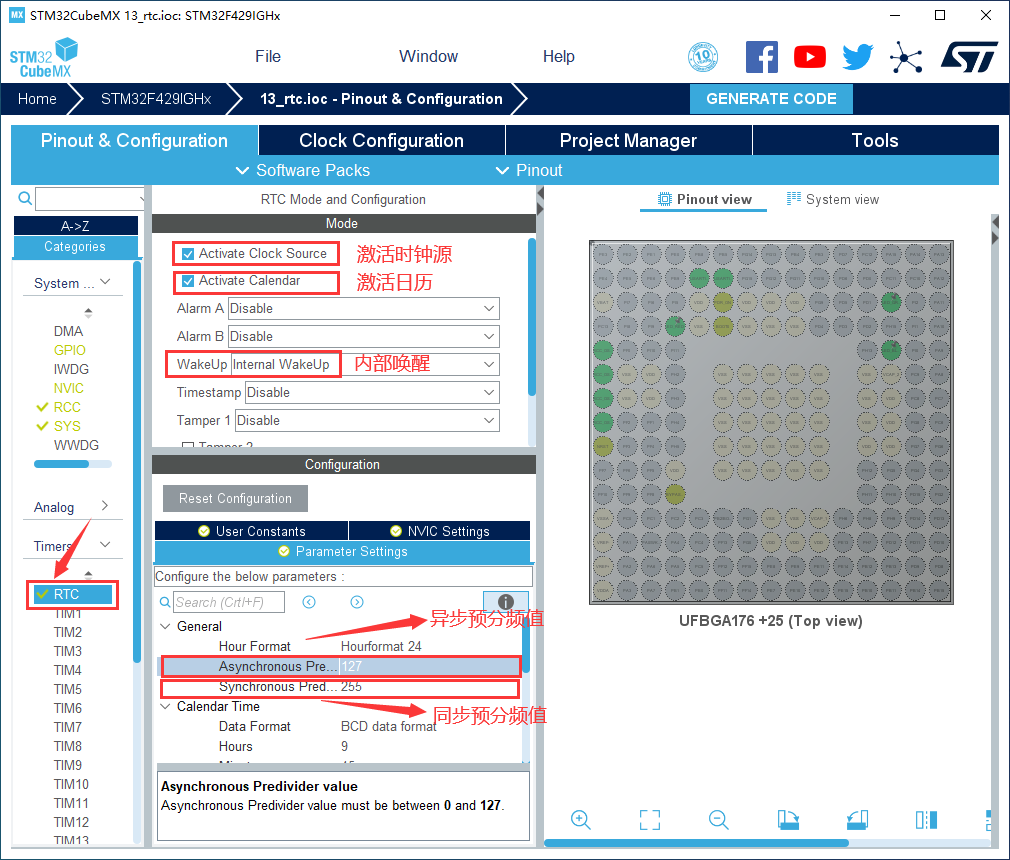This screenshot has width=1010, height=860.
Task: Zoom in on the pinout view
Action: coord(580,819)
